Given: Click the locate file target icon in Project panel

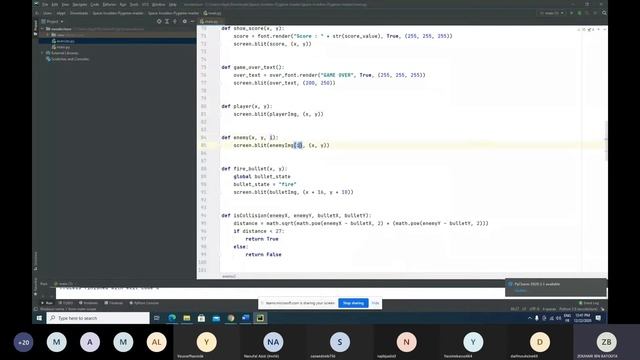Looking at the screenshot, I should point(159,21).
